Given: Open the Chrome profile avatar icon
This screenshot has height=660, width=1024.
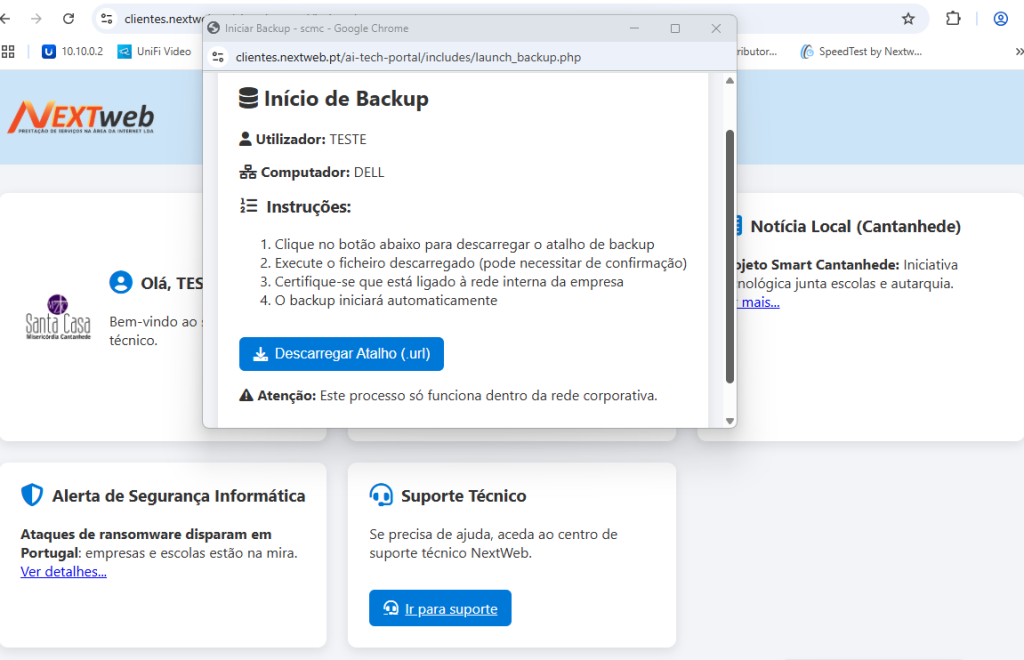Looking at the screenshot, I should pos(1000,18).
